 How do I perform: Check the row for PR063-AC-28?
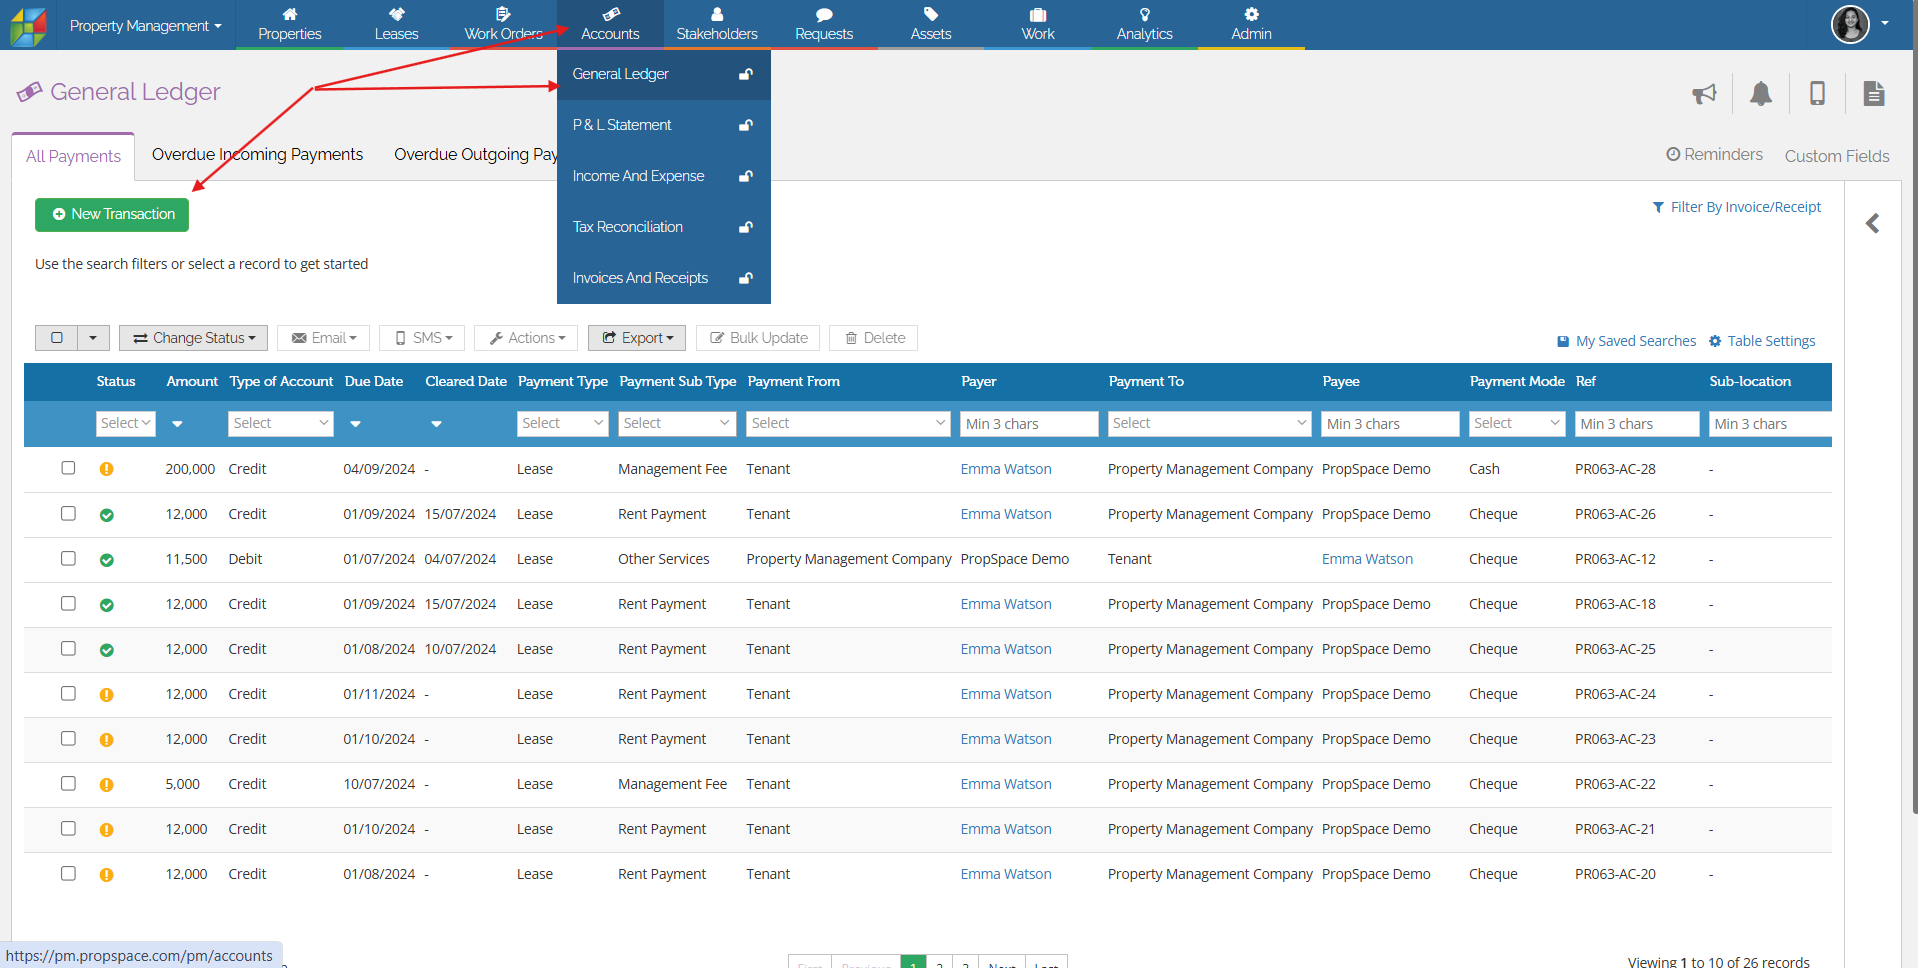pos(68,468)
